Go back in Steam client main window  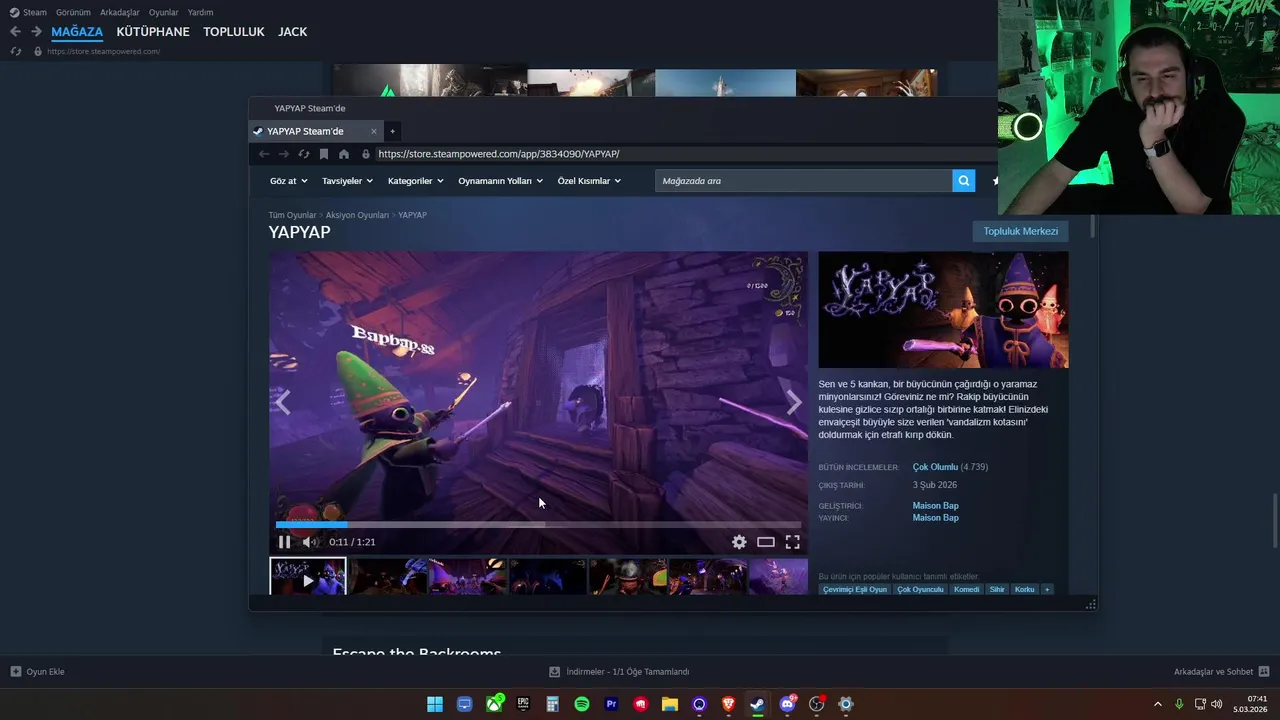(15, 32)
